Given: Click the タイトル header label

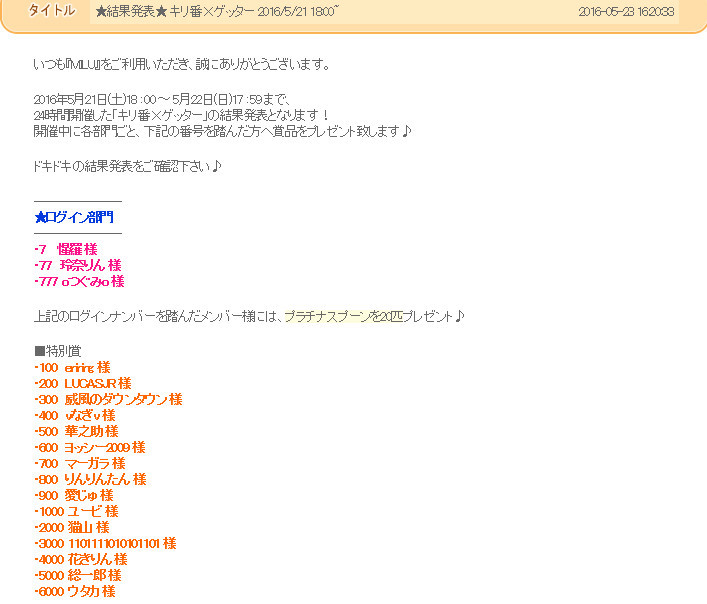Looking at the screenshot, I should 51,11.
